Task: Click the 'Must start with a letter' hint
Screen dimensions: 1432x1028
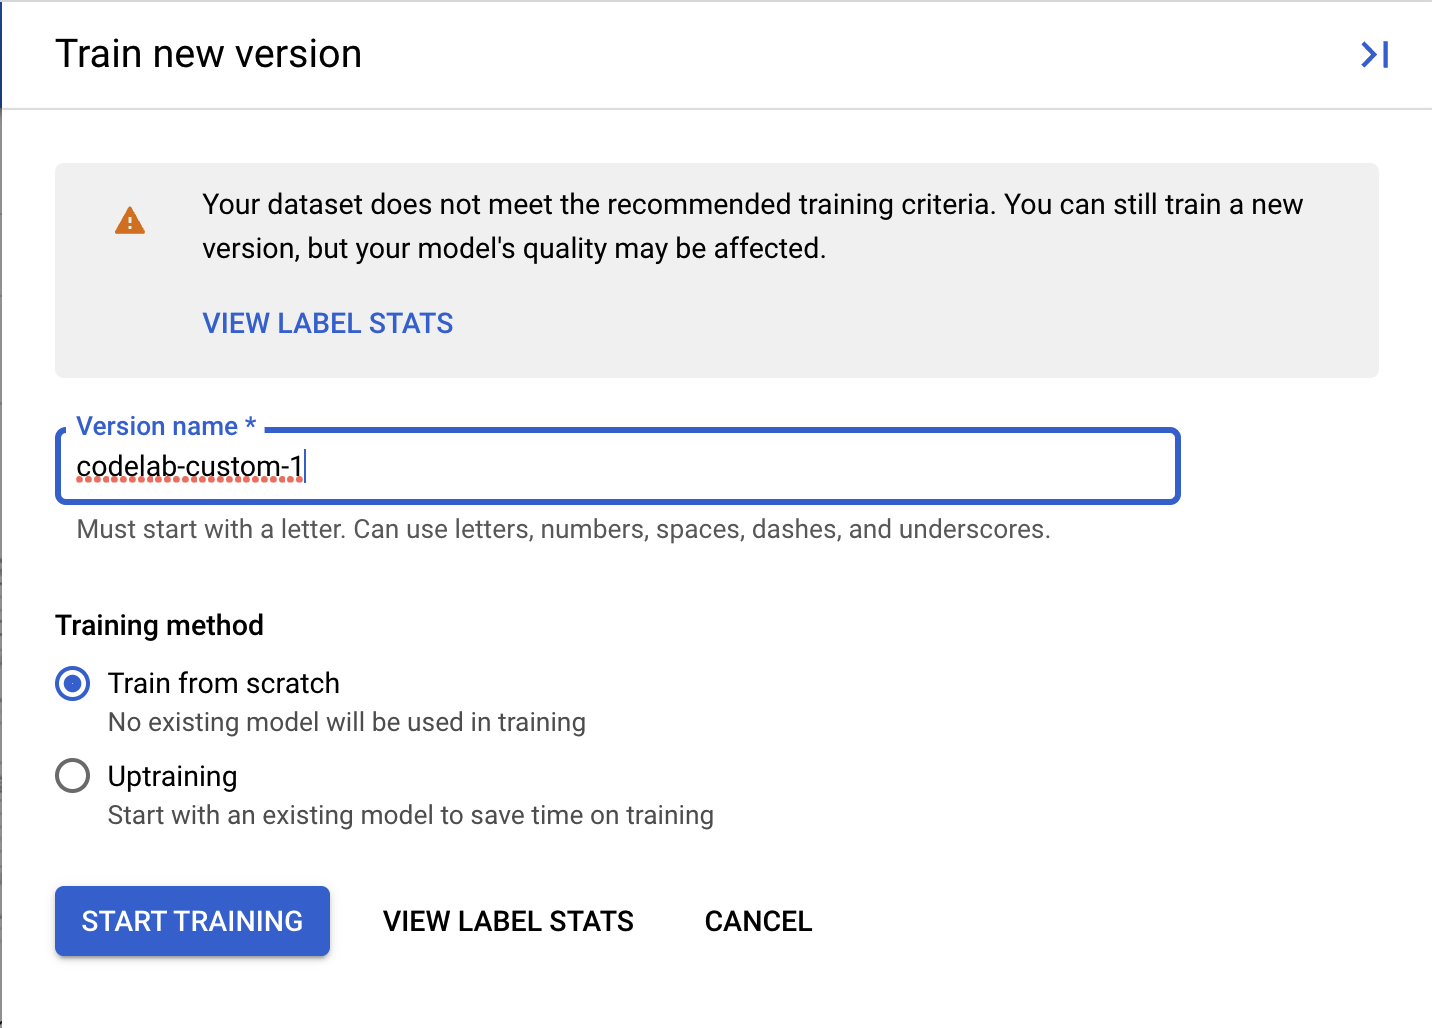Action: (x=563, y=529)
